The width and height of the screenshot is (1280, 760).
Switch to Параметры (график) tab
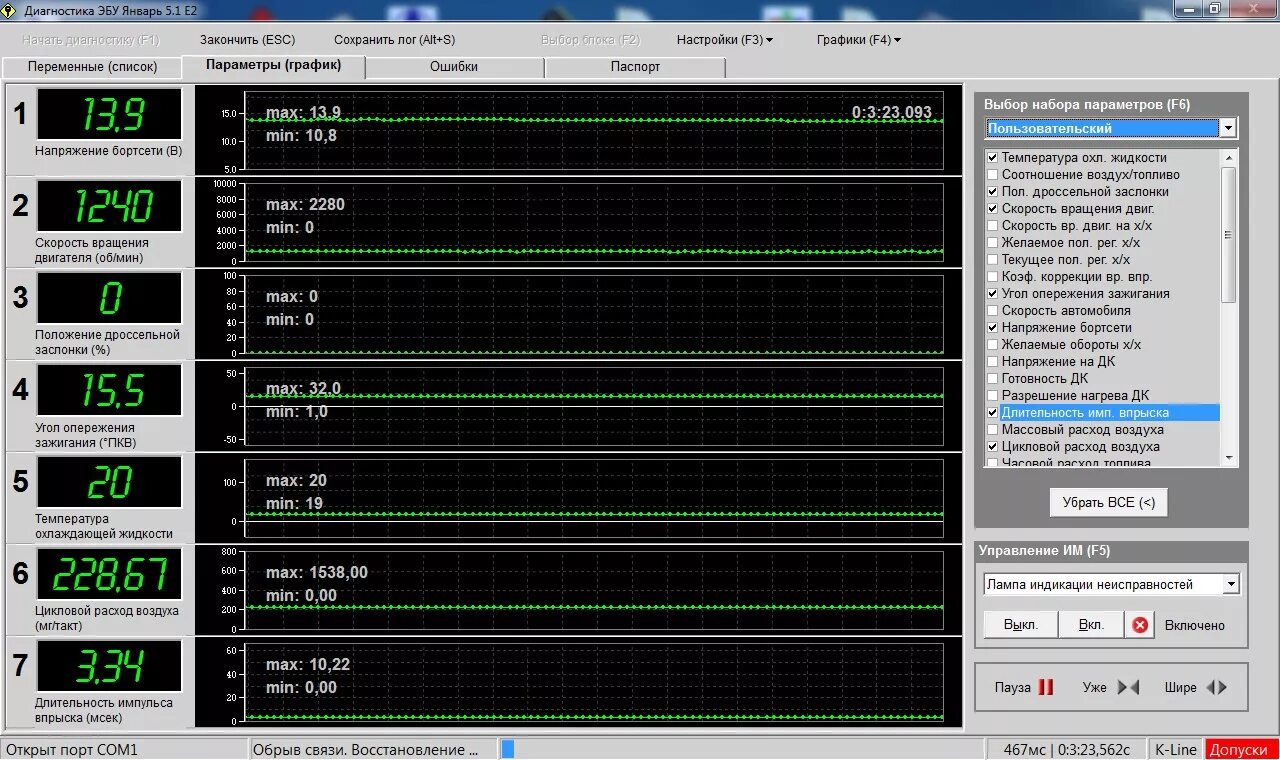pos(273,65)
